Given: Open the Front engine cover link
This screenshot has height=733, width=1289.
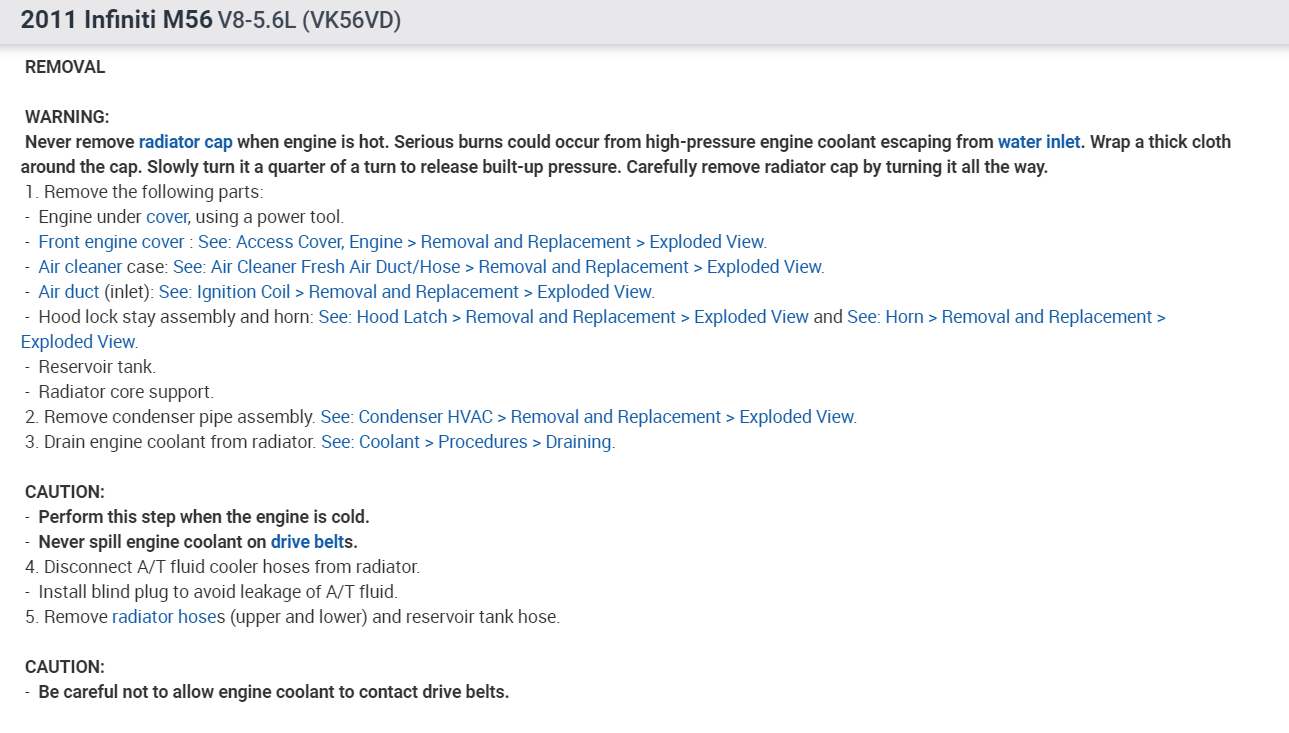Looking at the screenshot, I should 111,242.
